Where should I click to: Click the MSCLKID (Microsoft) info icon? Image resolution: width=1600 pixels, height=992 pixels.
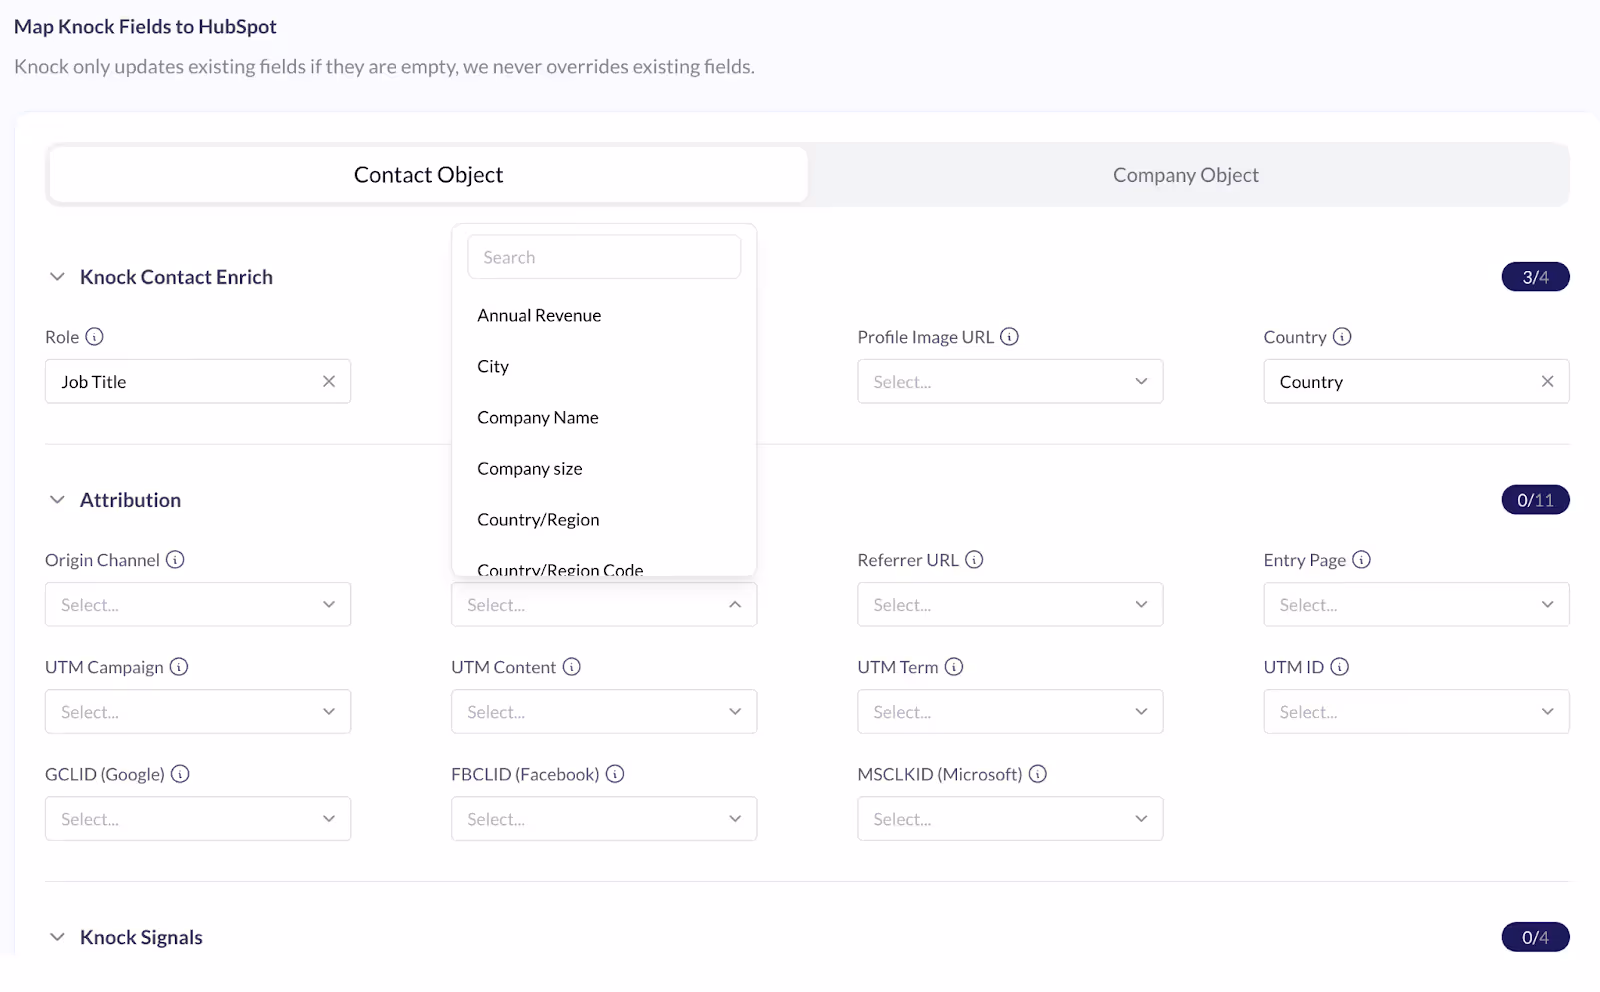click(1038, 773)
